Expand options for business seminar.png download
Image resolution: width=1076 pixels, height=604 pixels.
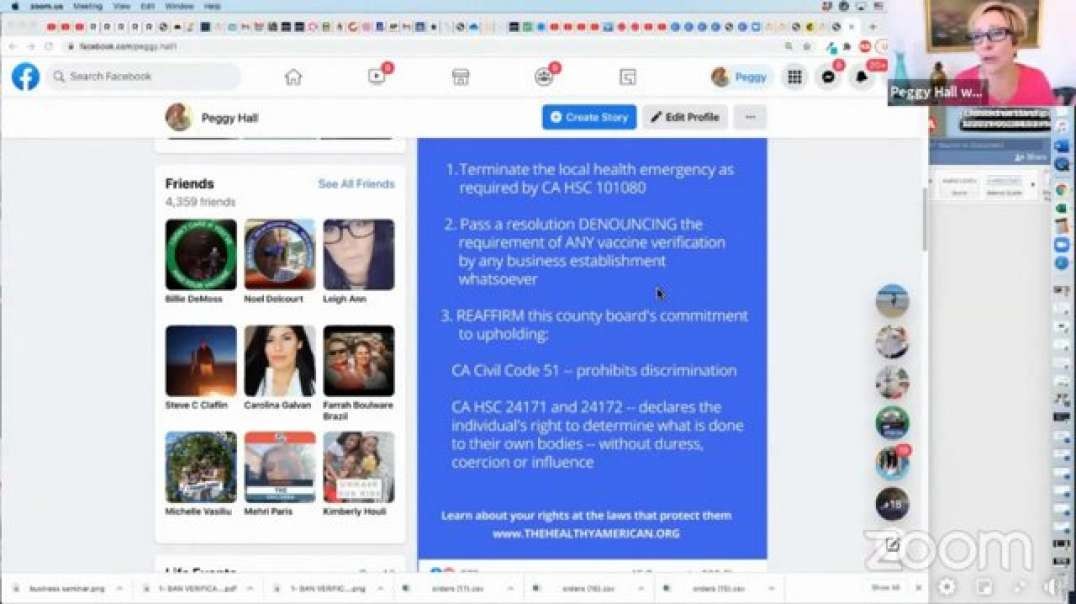tap(119, 589)
